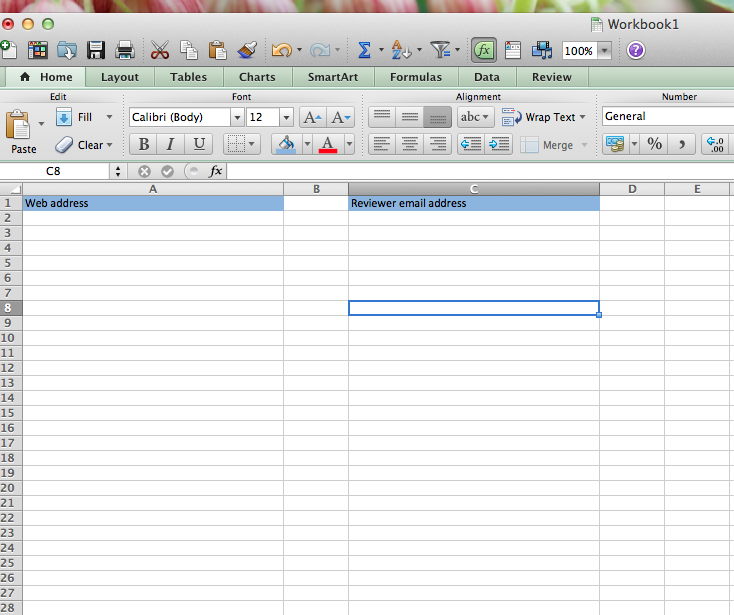Switch to the Formulas tab
This screenshot has height=615, width=734.
[x=416, y=77]
